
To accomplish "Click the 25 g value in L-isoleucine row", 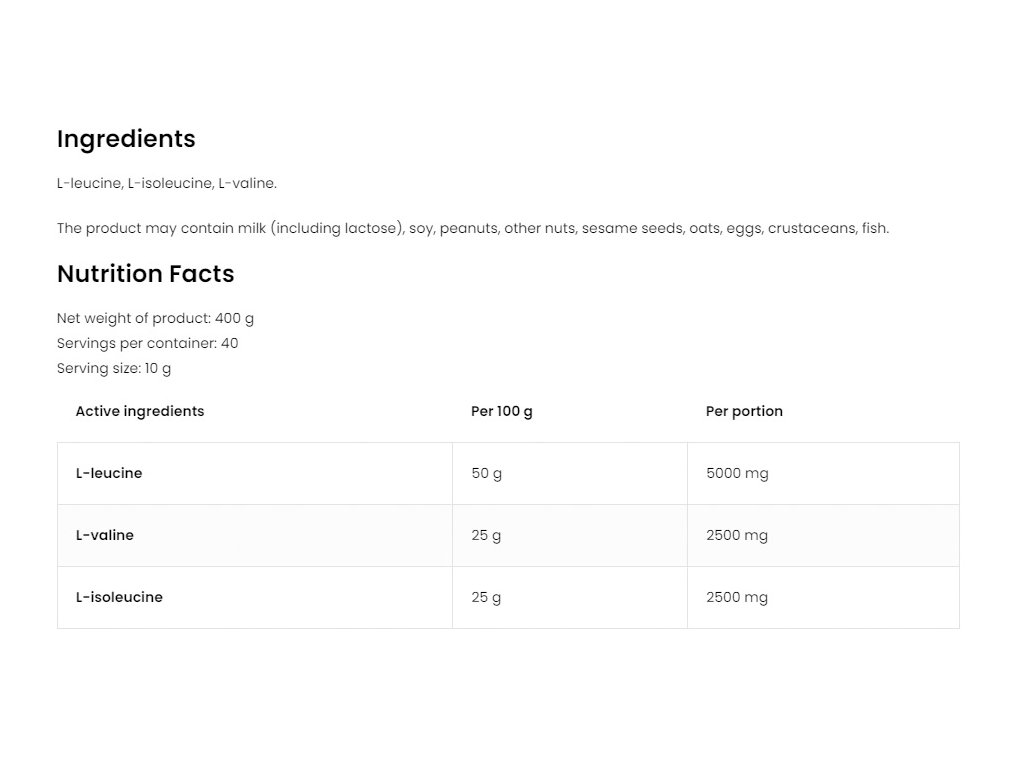I will point(486,597).
